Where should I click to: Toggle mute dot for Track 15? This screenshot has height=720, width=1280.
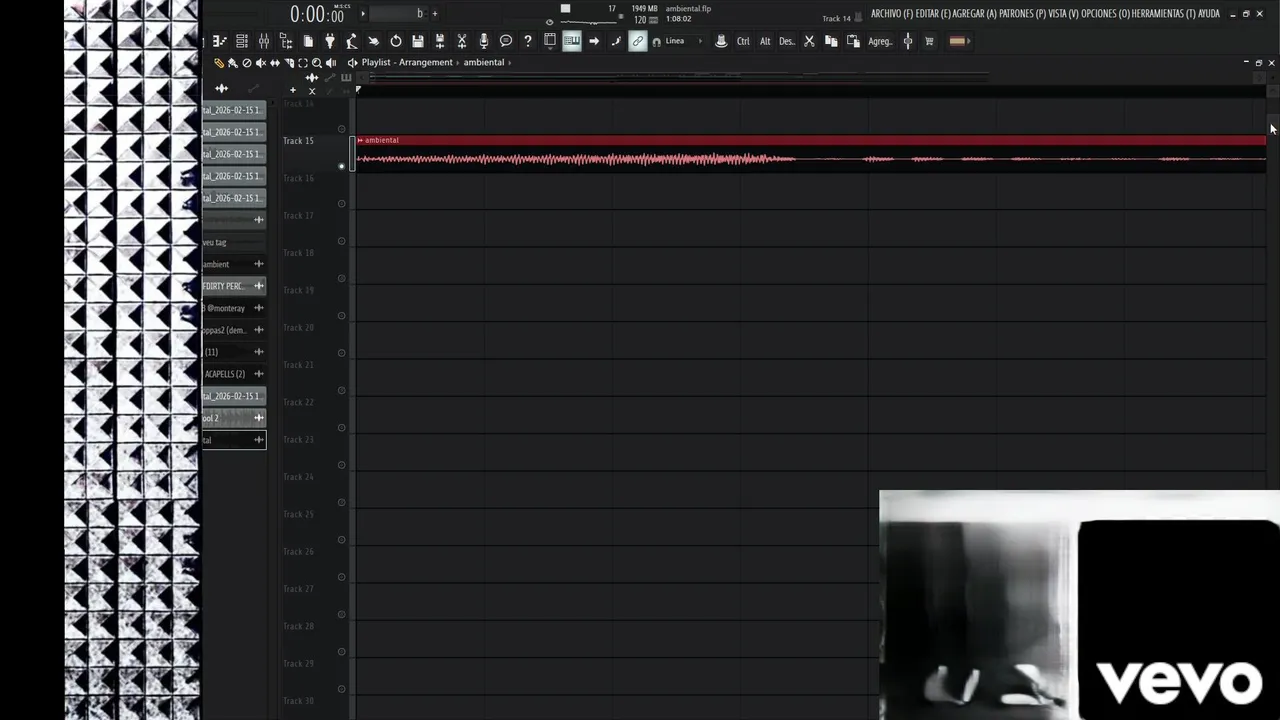[x=342, y=166]
